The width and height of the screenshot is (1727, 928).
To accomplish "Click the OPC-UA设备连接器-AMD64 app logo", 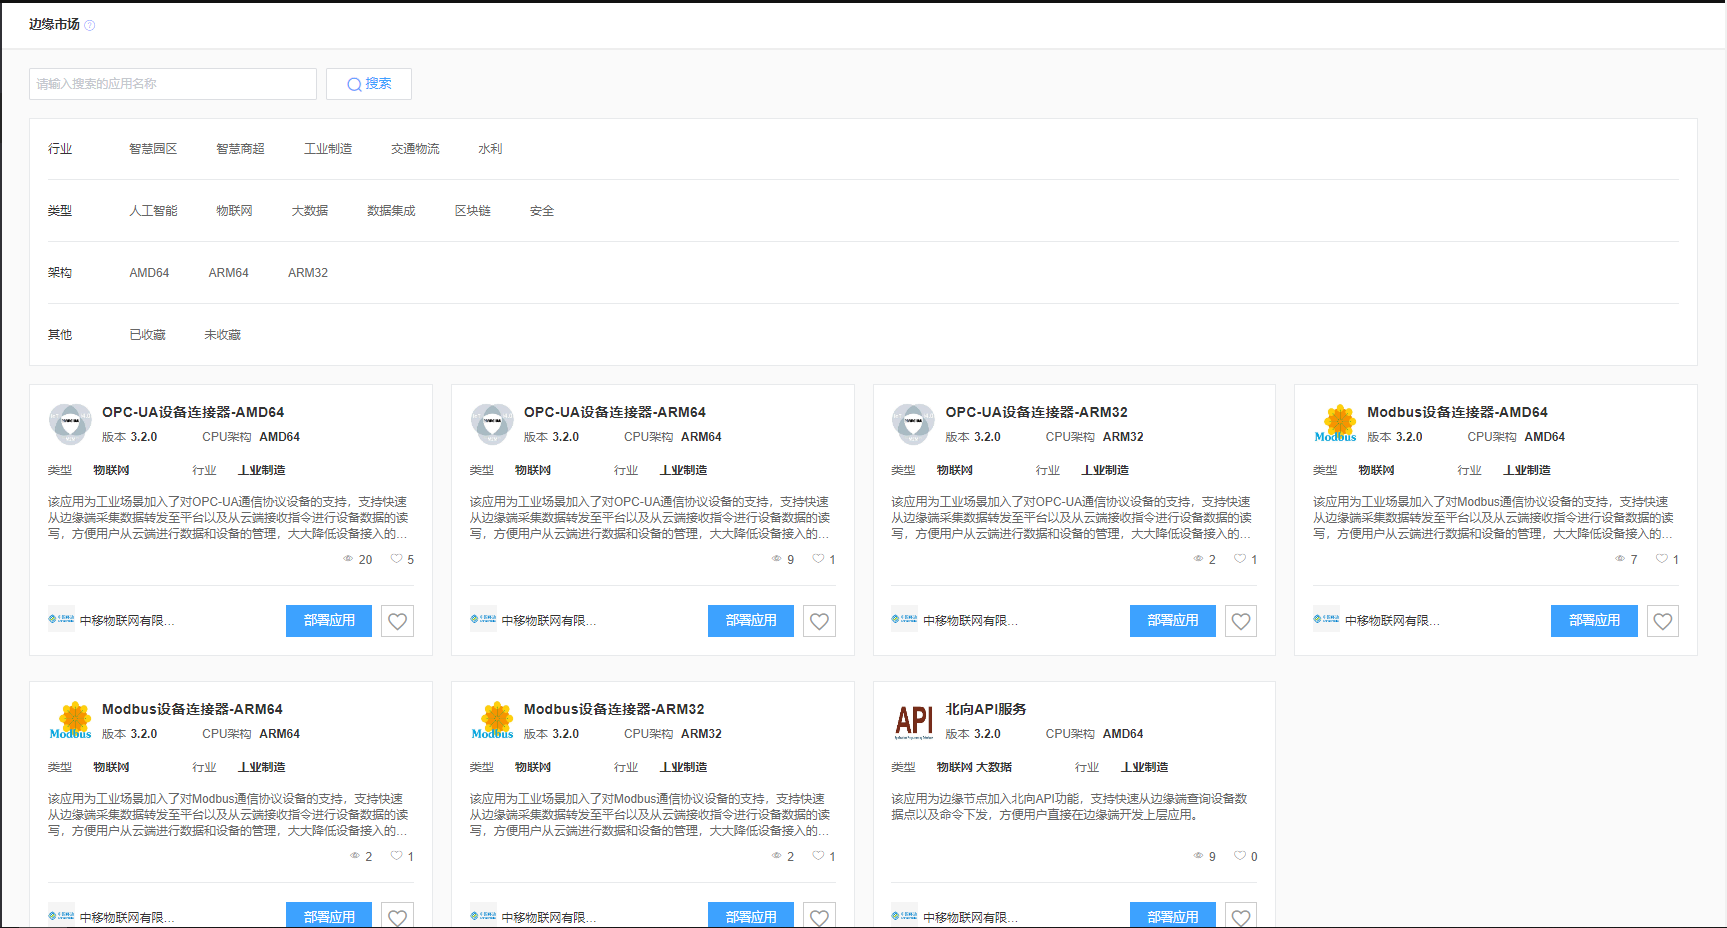I will 70,424.
